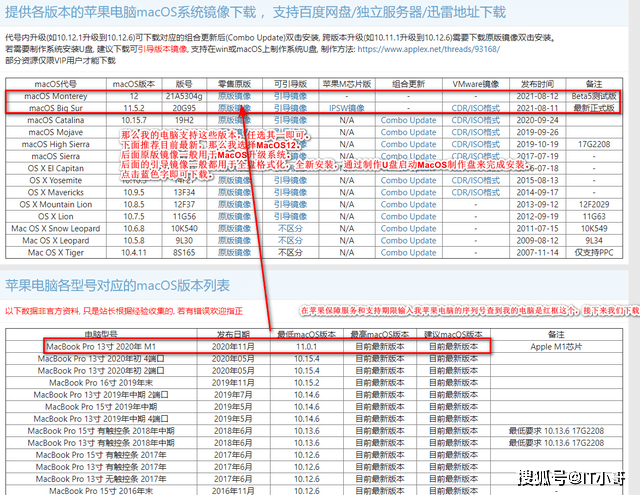The width and height of the screenshot is (640, 495).
Task: Open 引导镜像 link for OS X Yosemite
Action: (290, 180)
